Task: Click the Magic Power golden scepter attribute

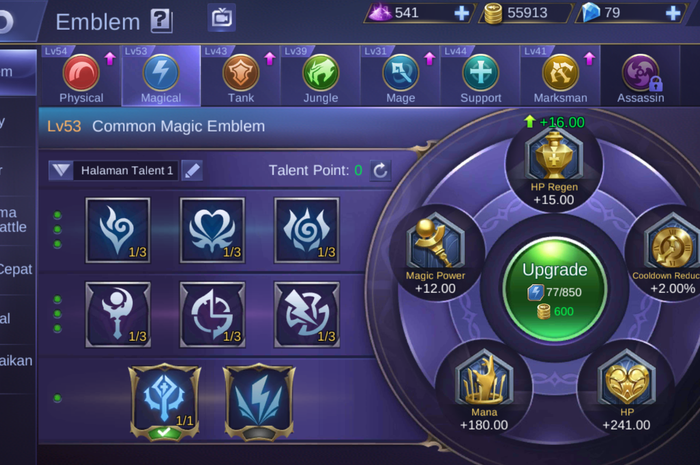Action: (435, 253)
